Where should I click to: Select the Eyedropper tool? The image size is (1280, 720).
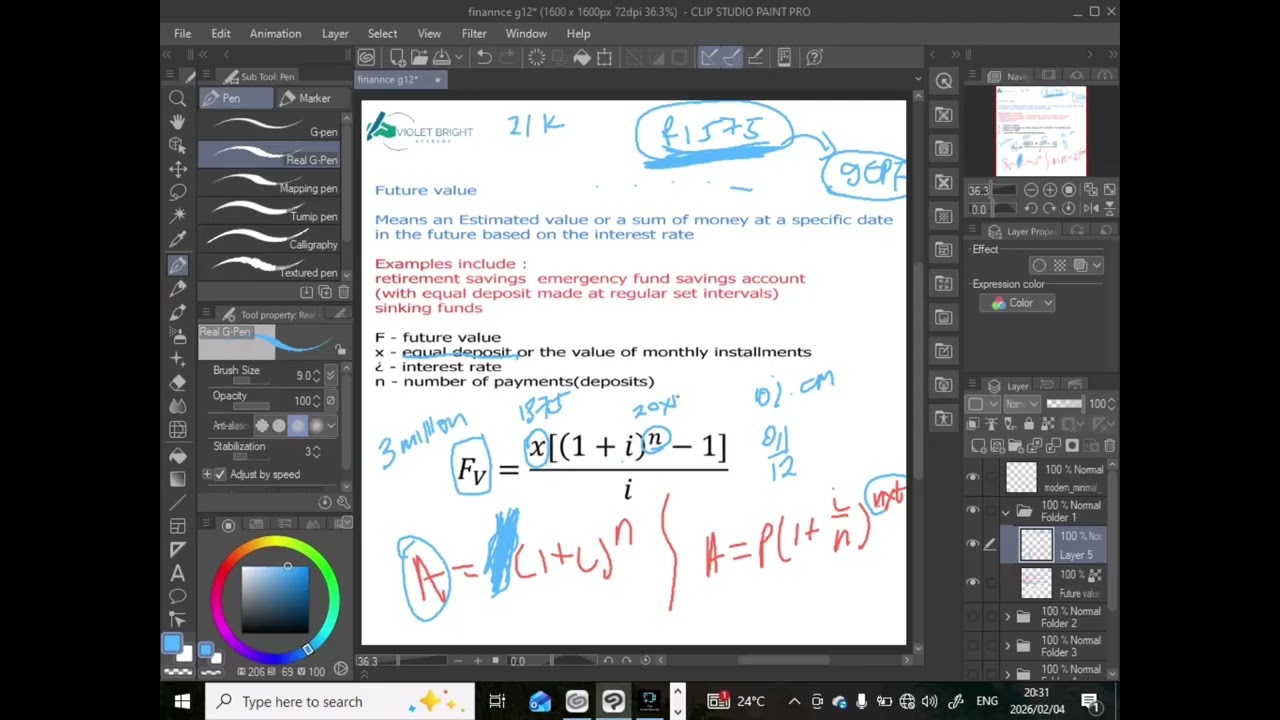pos(178,239)
